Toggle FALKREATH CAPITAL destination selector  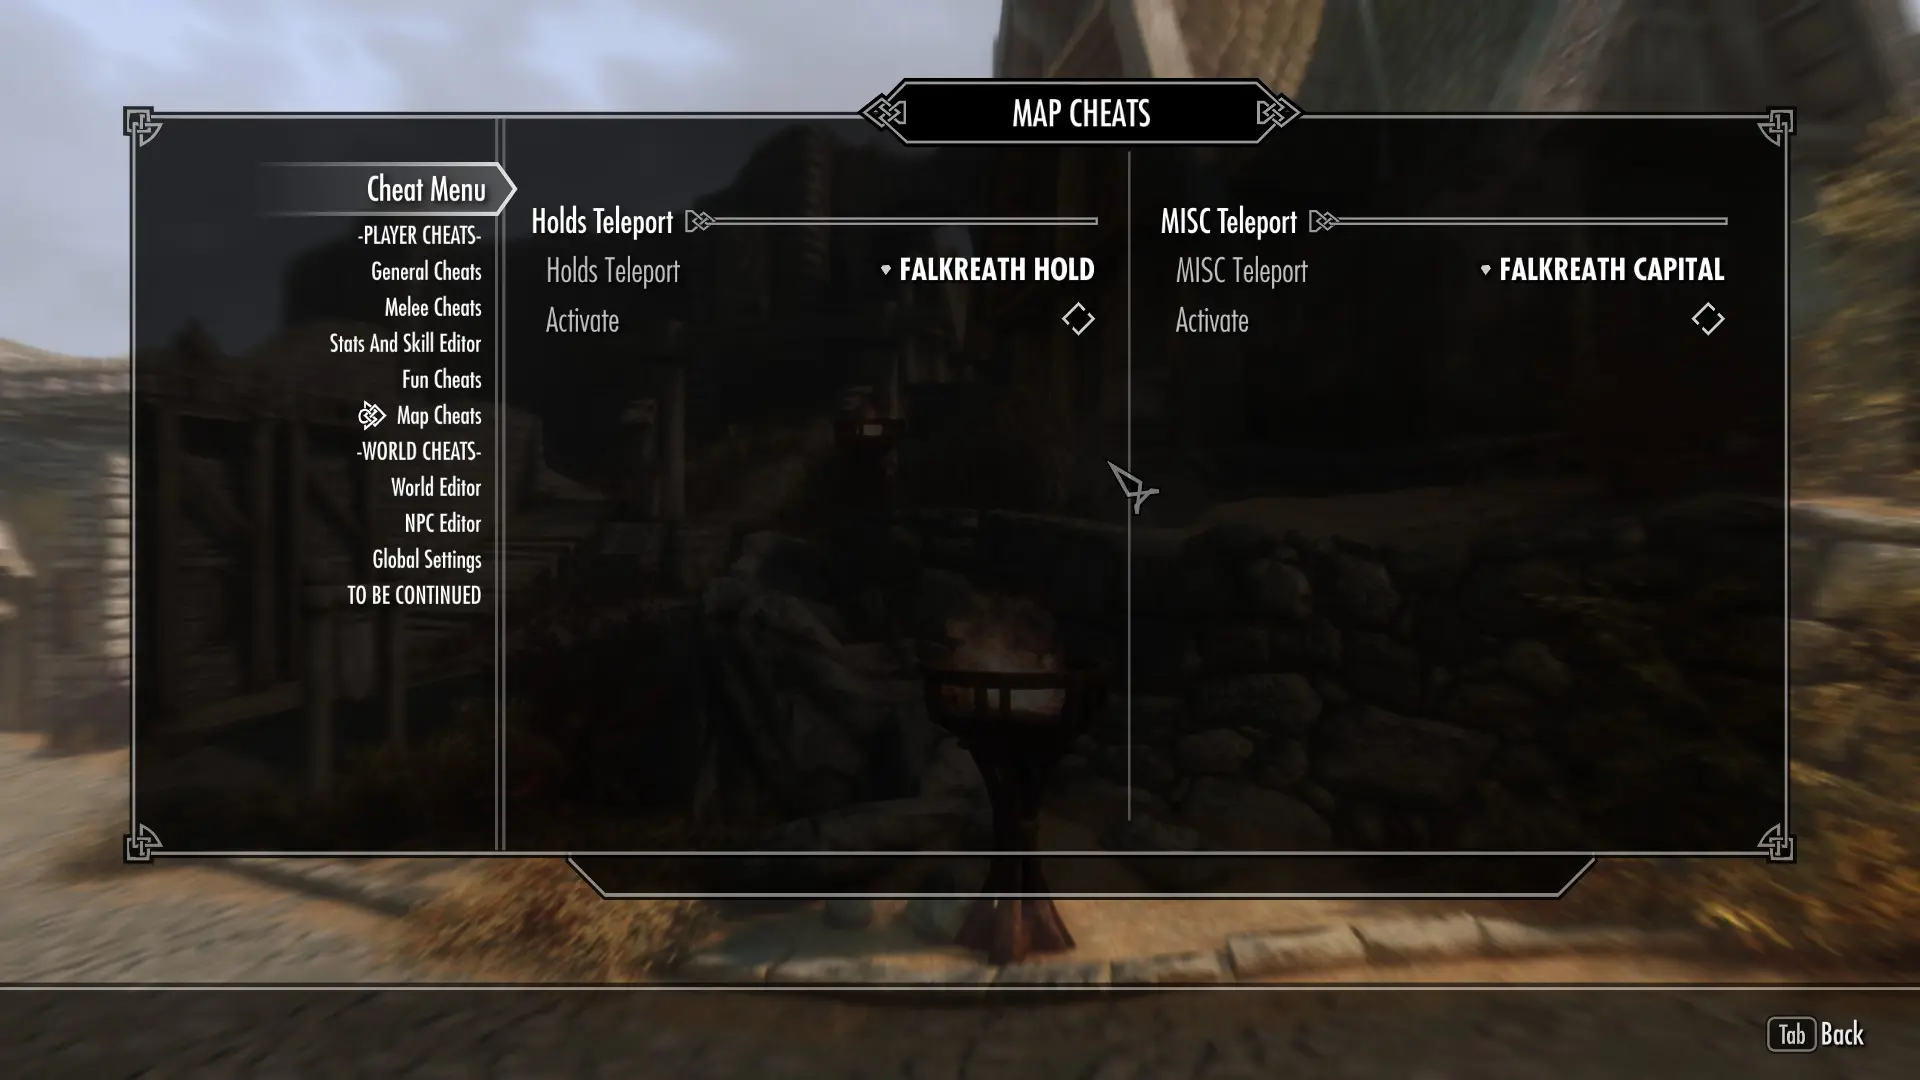1605,269
